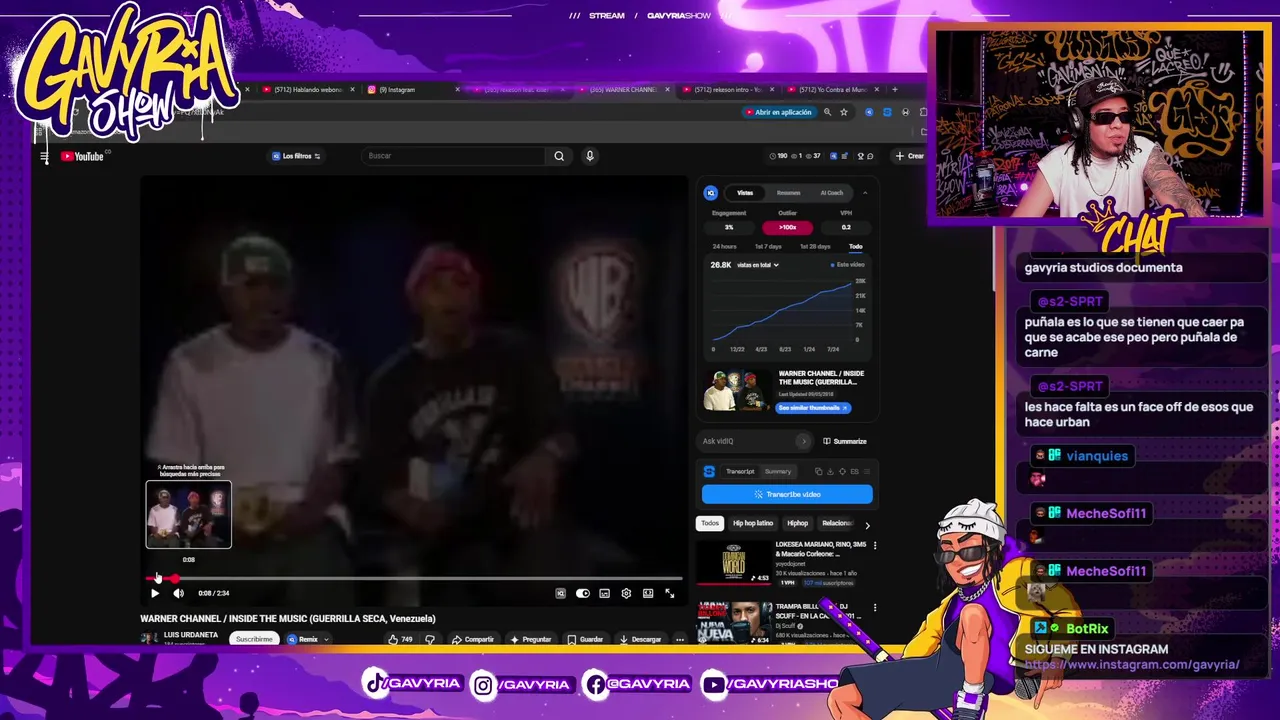Screen dimensions: 1280x720
Task: Select the 1st 28 days range
Action: coord(815,246)
